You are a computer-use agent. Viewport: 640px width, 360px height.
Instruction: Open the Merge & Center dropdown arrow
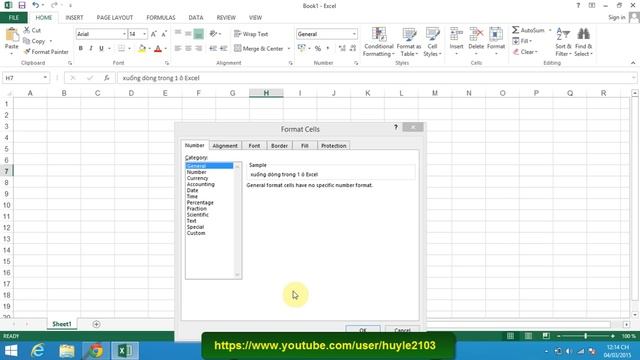point(289,49)
